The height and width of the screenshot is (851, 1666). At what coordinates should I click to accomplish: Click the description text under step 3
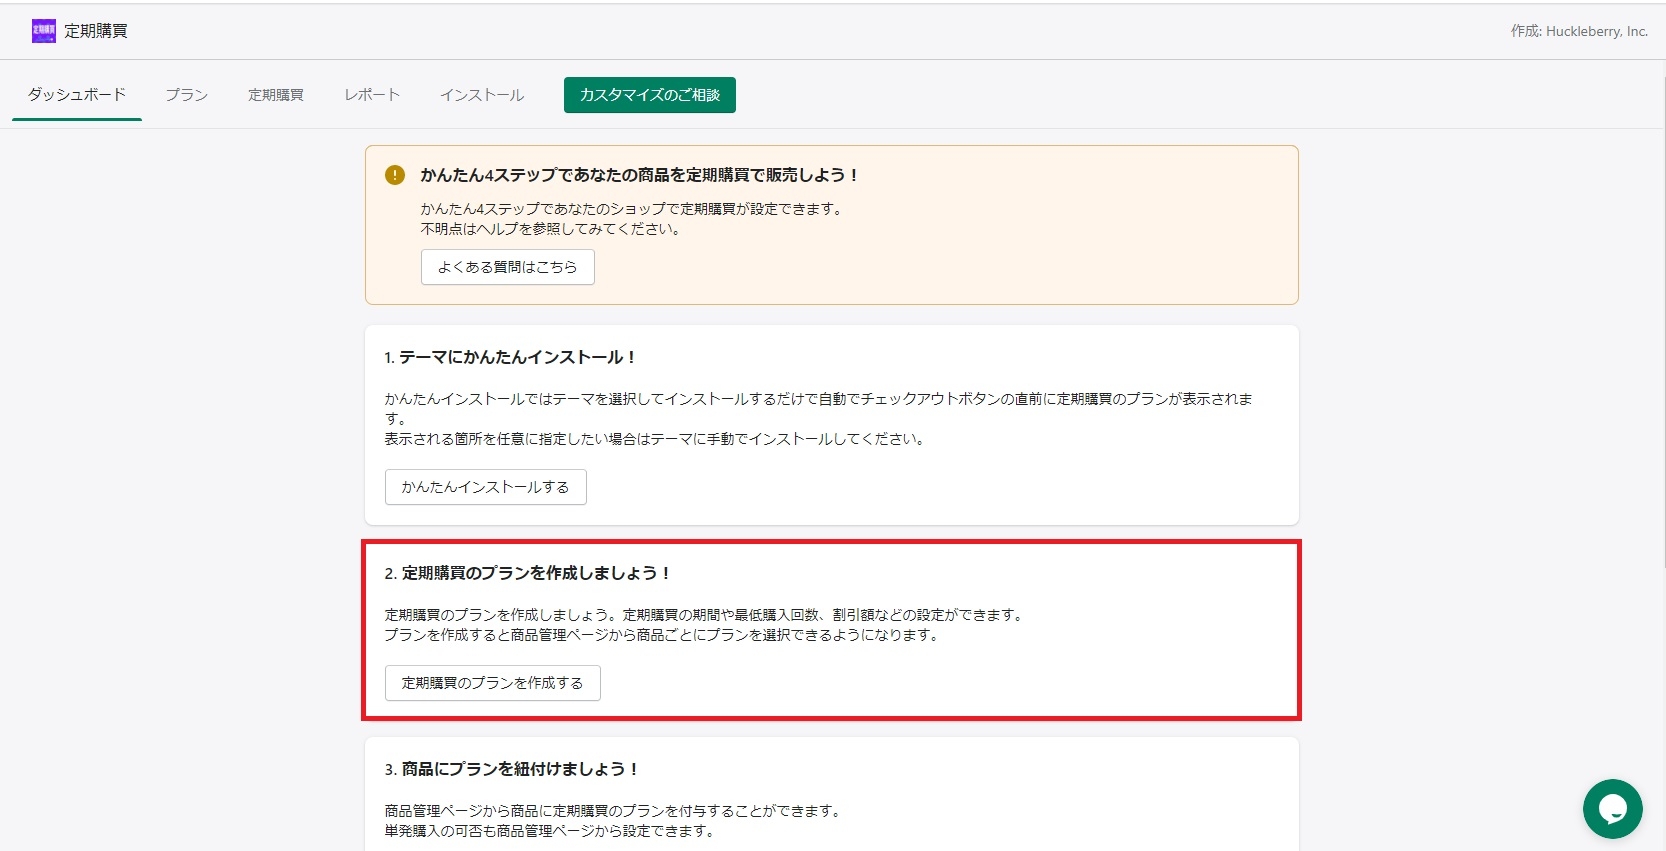(613, 821)
